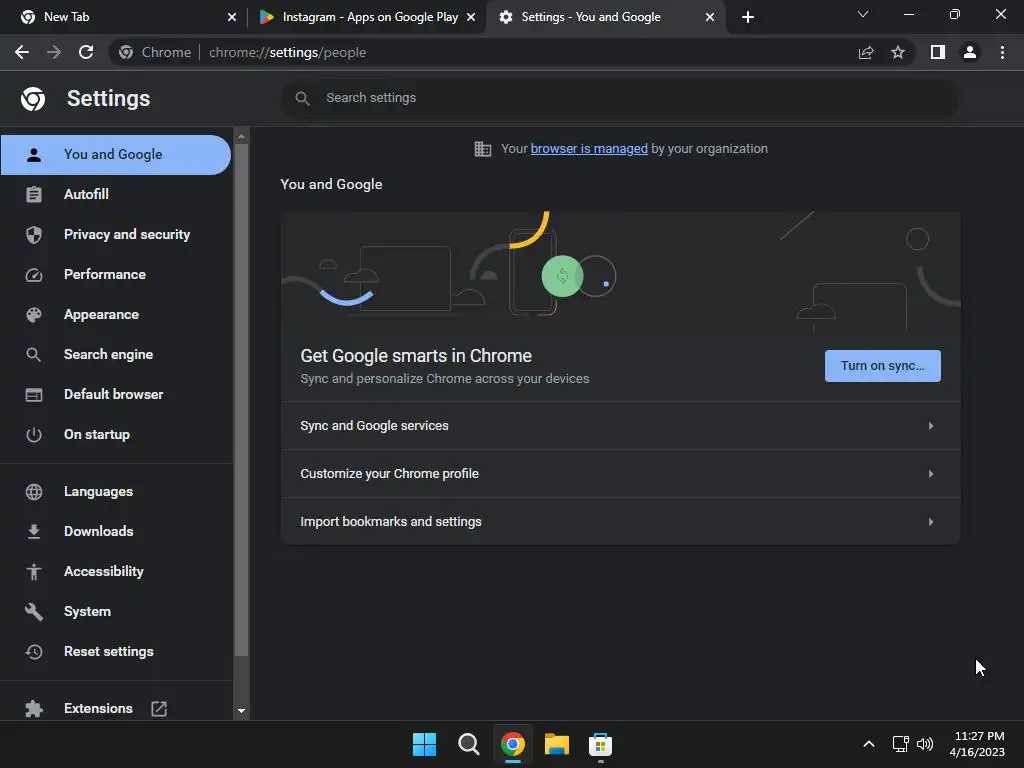The height and width of the screenshot is (768, 1024).
Task: Click the network tray icon
Action: pyautogui.click(x=901, y=744)
